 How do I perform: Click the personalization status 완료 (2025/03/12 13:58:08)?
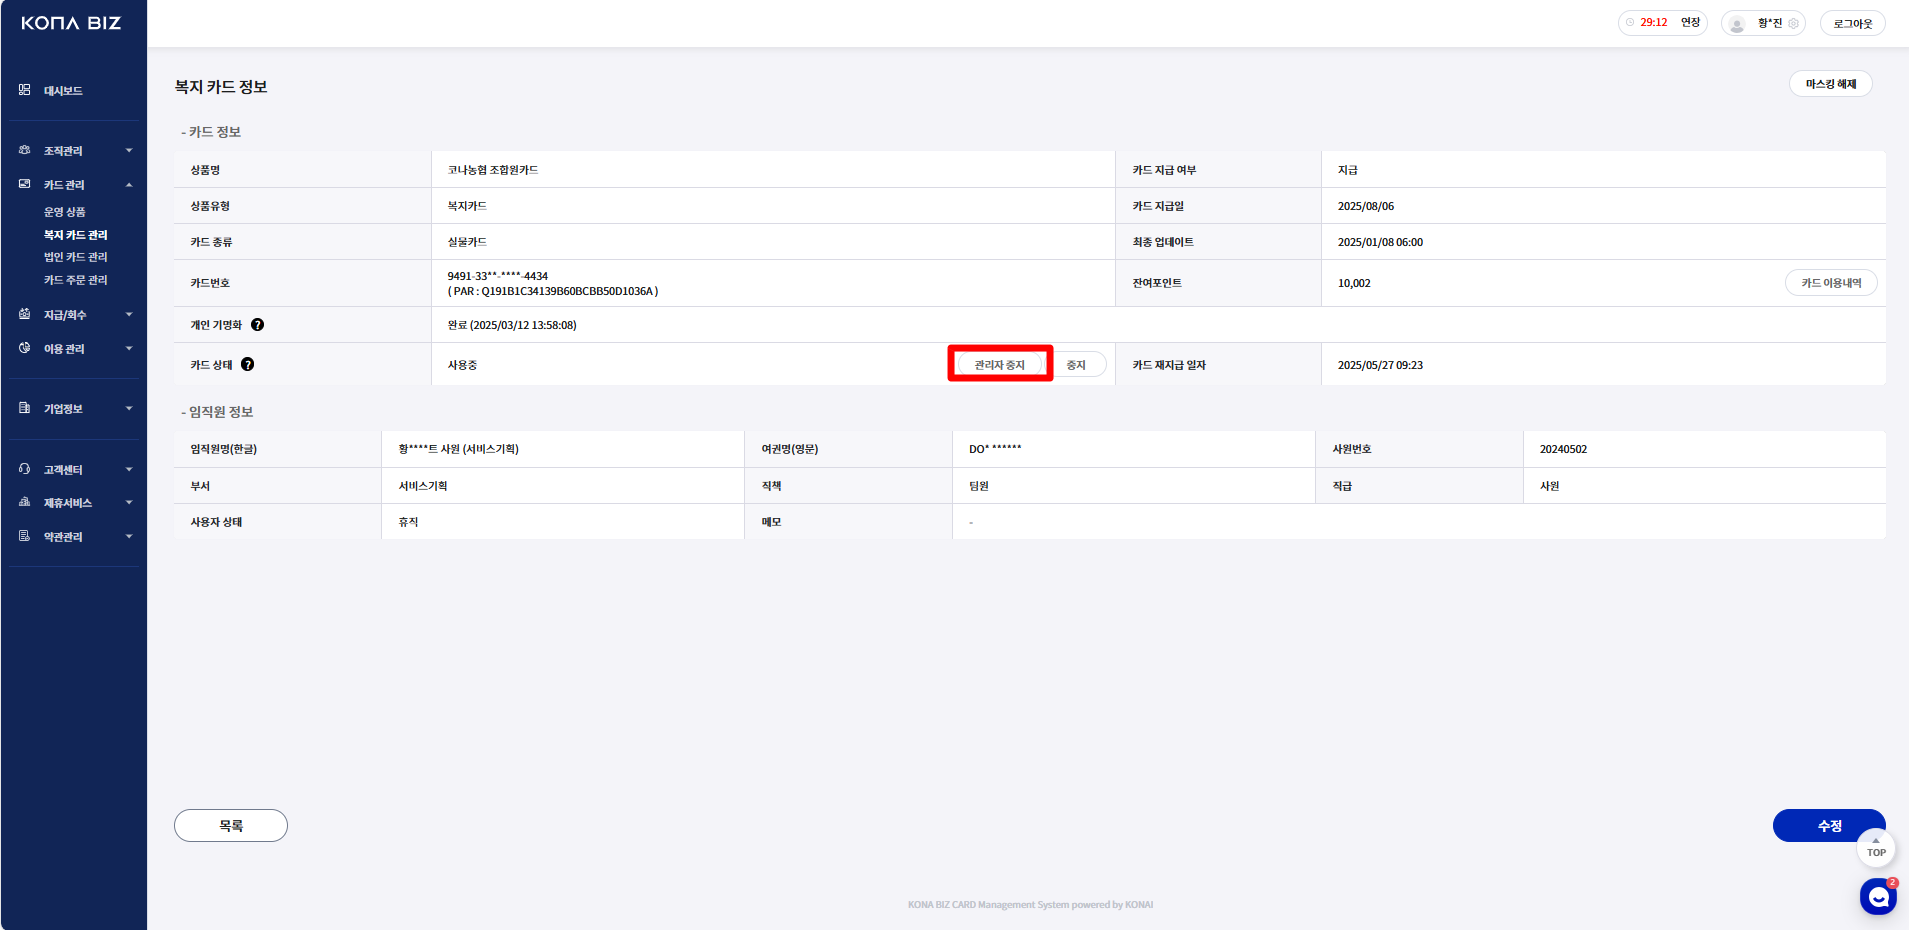coord(512,325)
